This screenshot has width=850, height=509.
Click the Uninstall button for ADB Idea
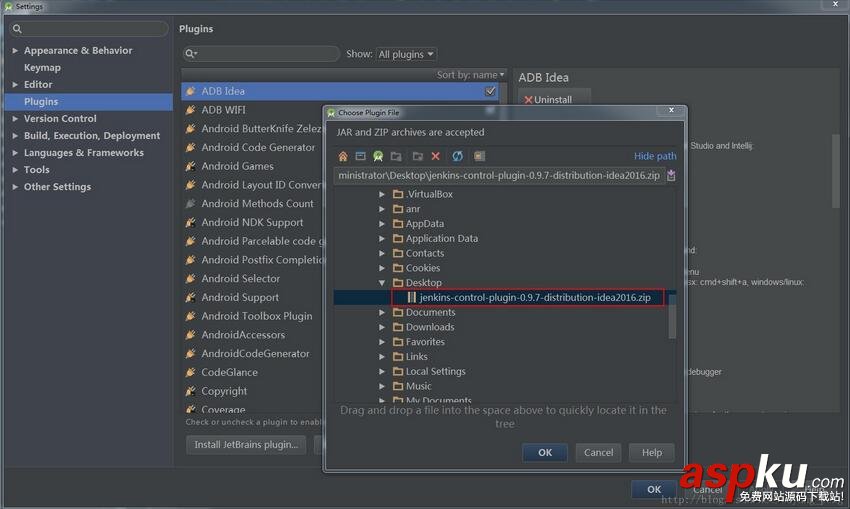coord(553,99)
